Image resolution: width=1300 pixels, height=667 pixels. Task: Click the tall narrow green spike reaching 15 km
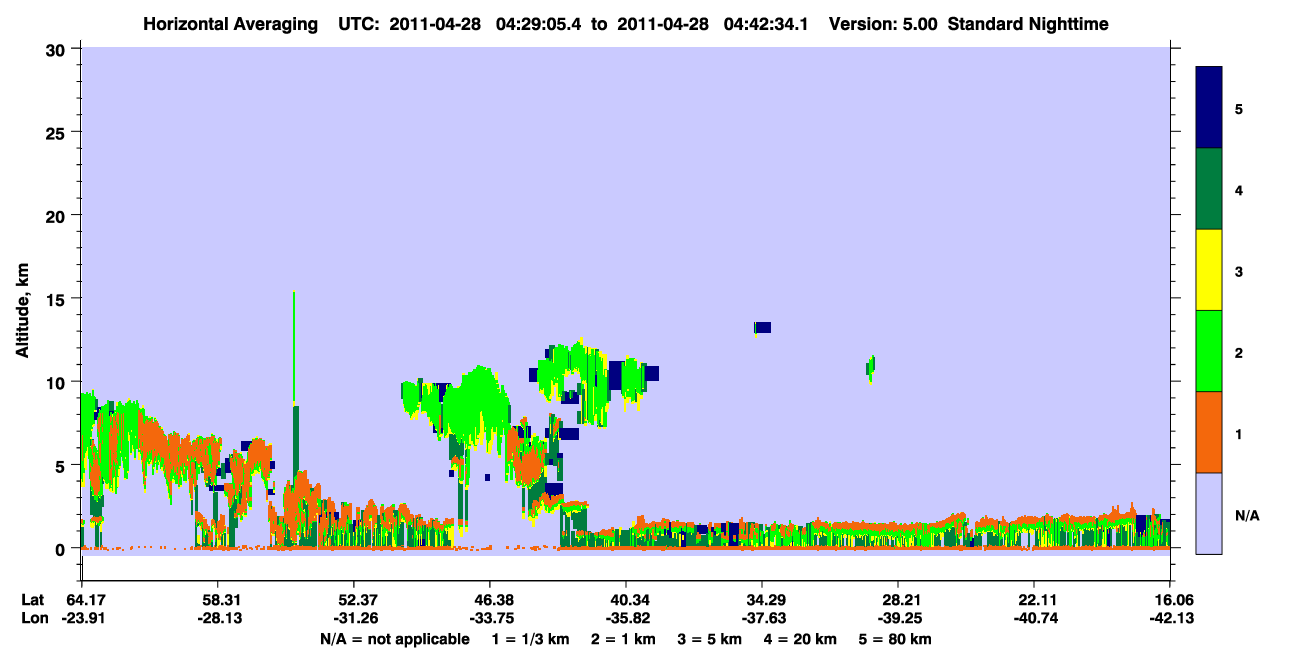pyautogui.click(x=294, y=345)
